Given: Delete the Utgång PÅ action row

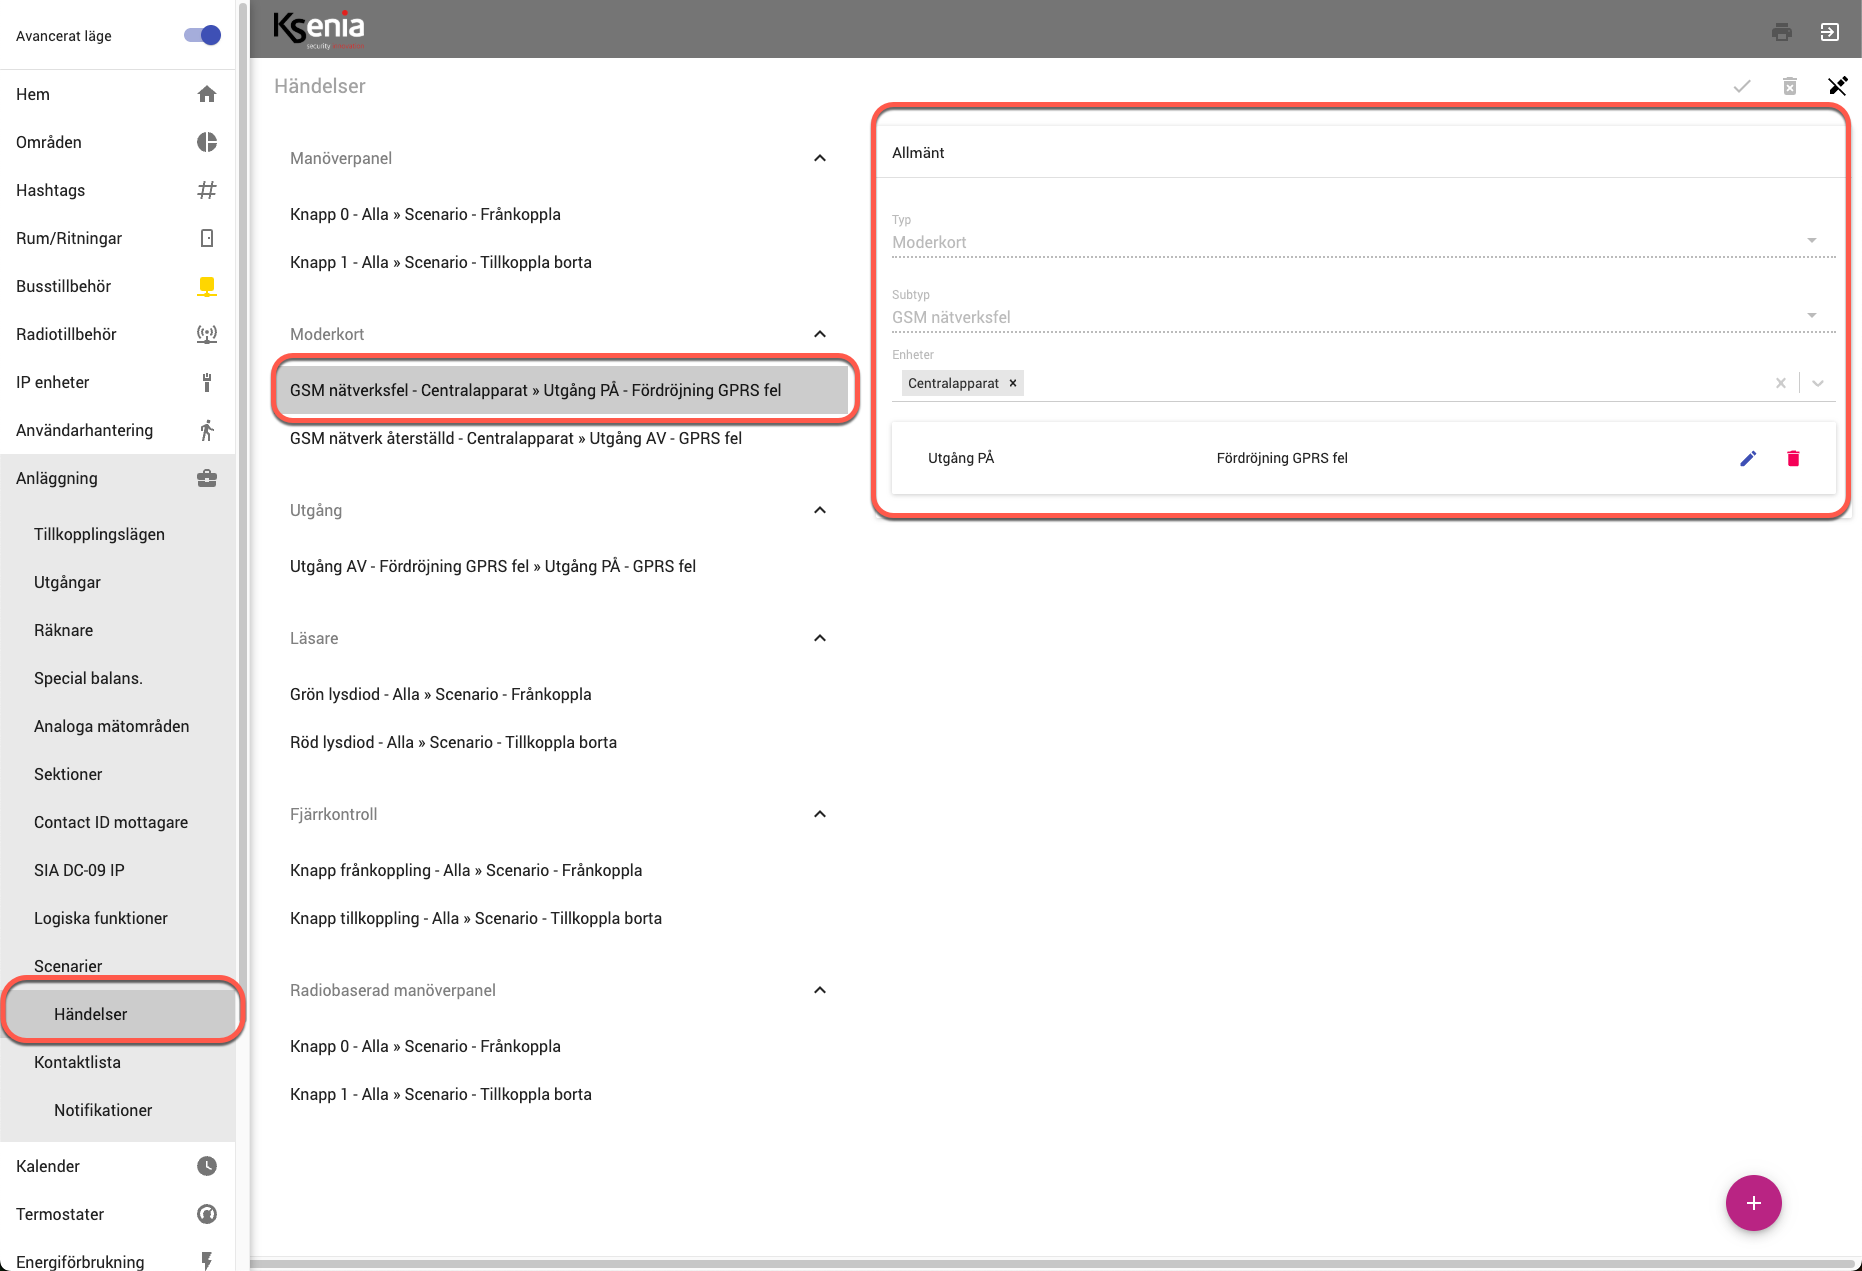Looking at the screenshot, I should tap(1792, 458).
